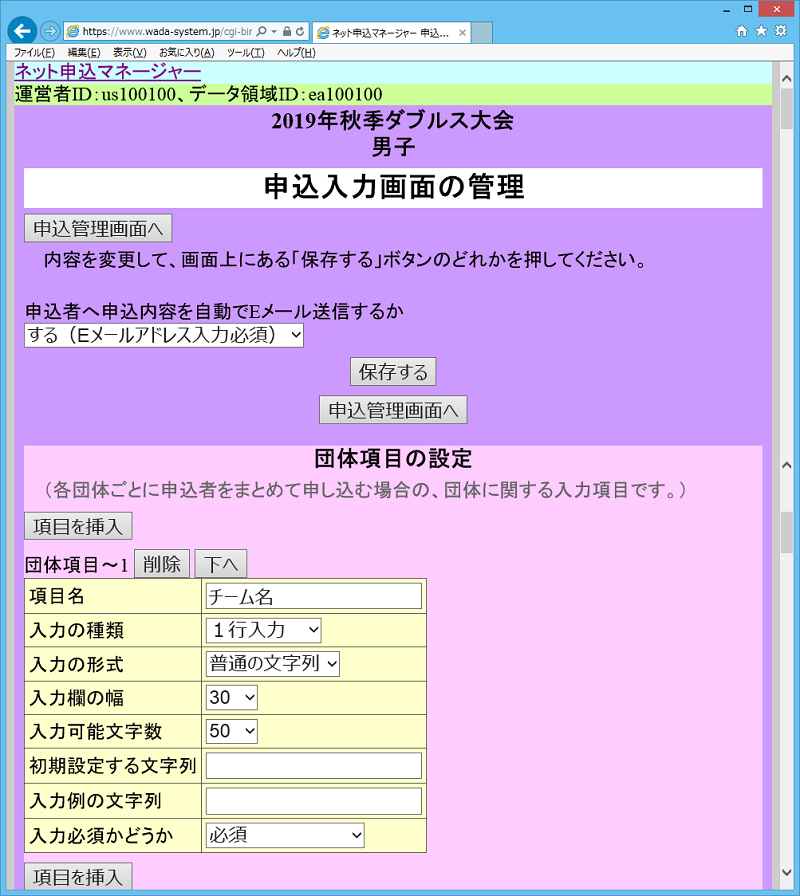Open browser Tools gear icon
The height and width of the screenshot is (896, 800).
[781, 31]
